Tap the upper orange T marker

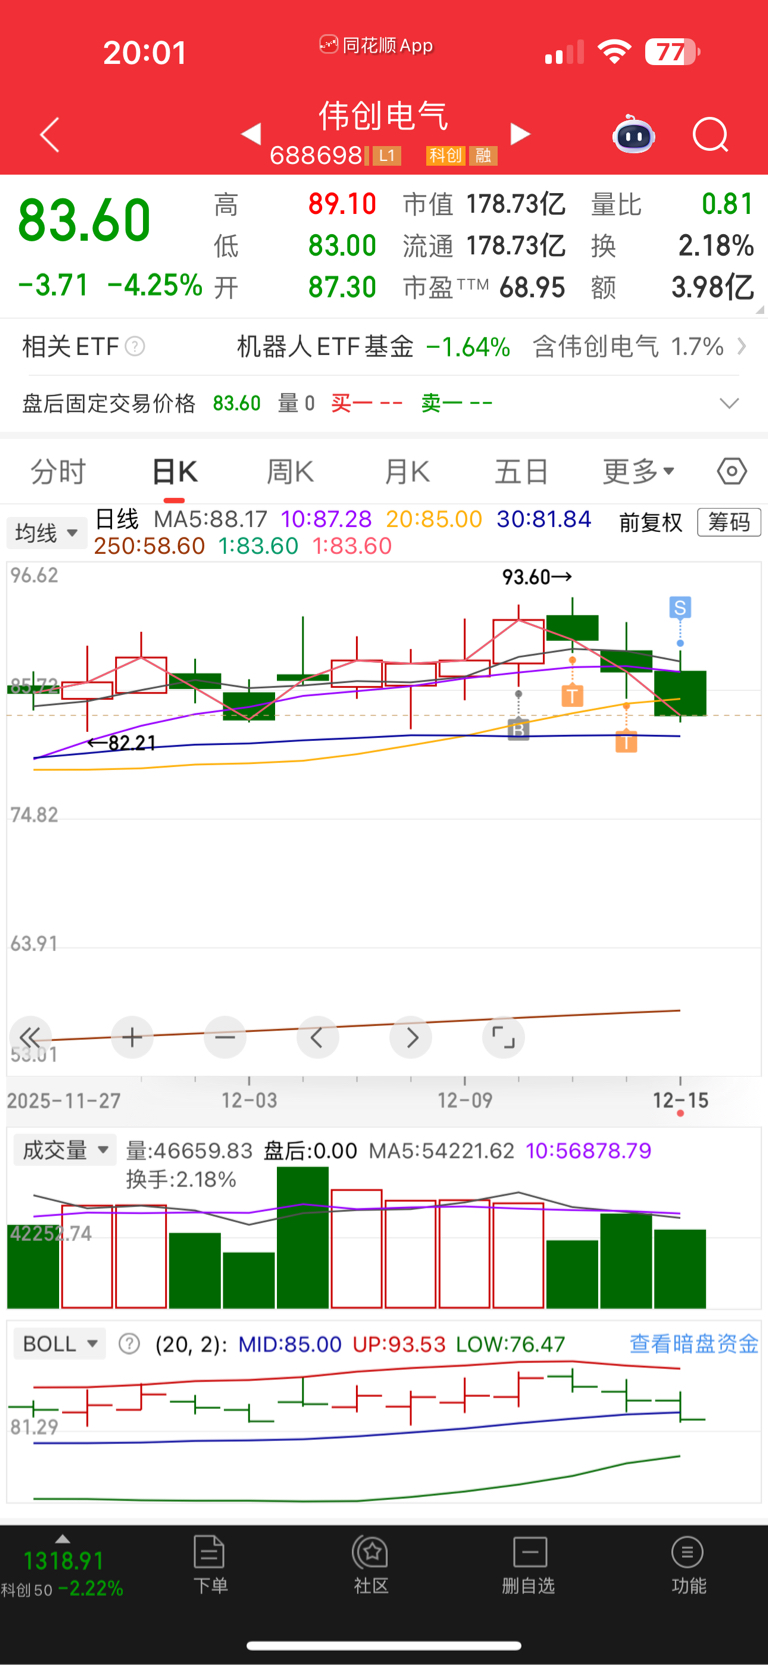[x=572, y=695]
